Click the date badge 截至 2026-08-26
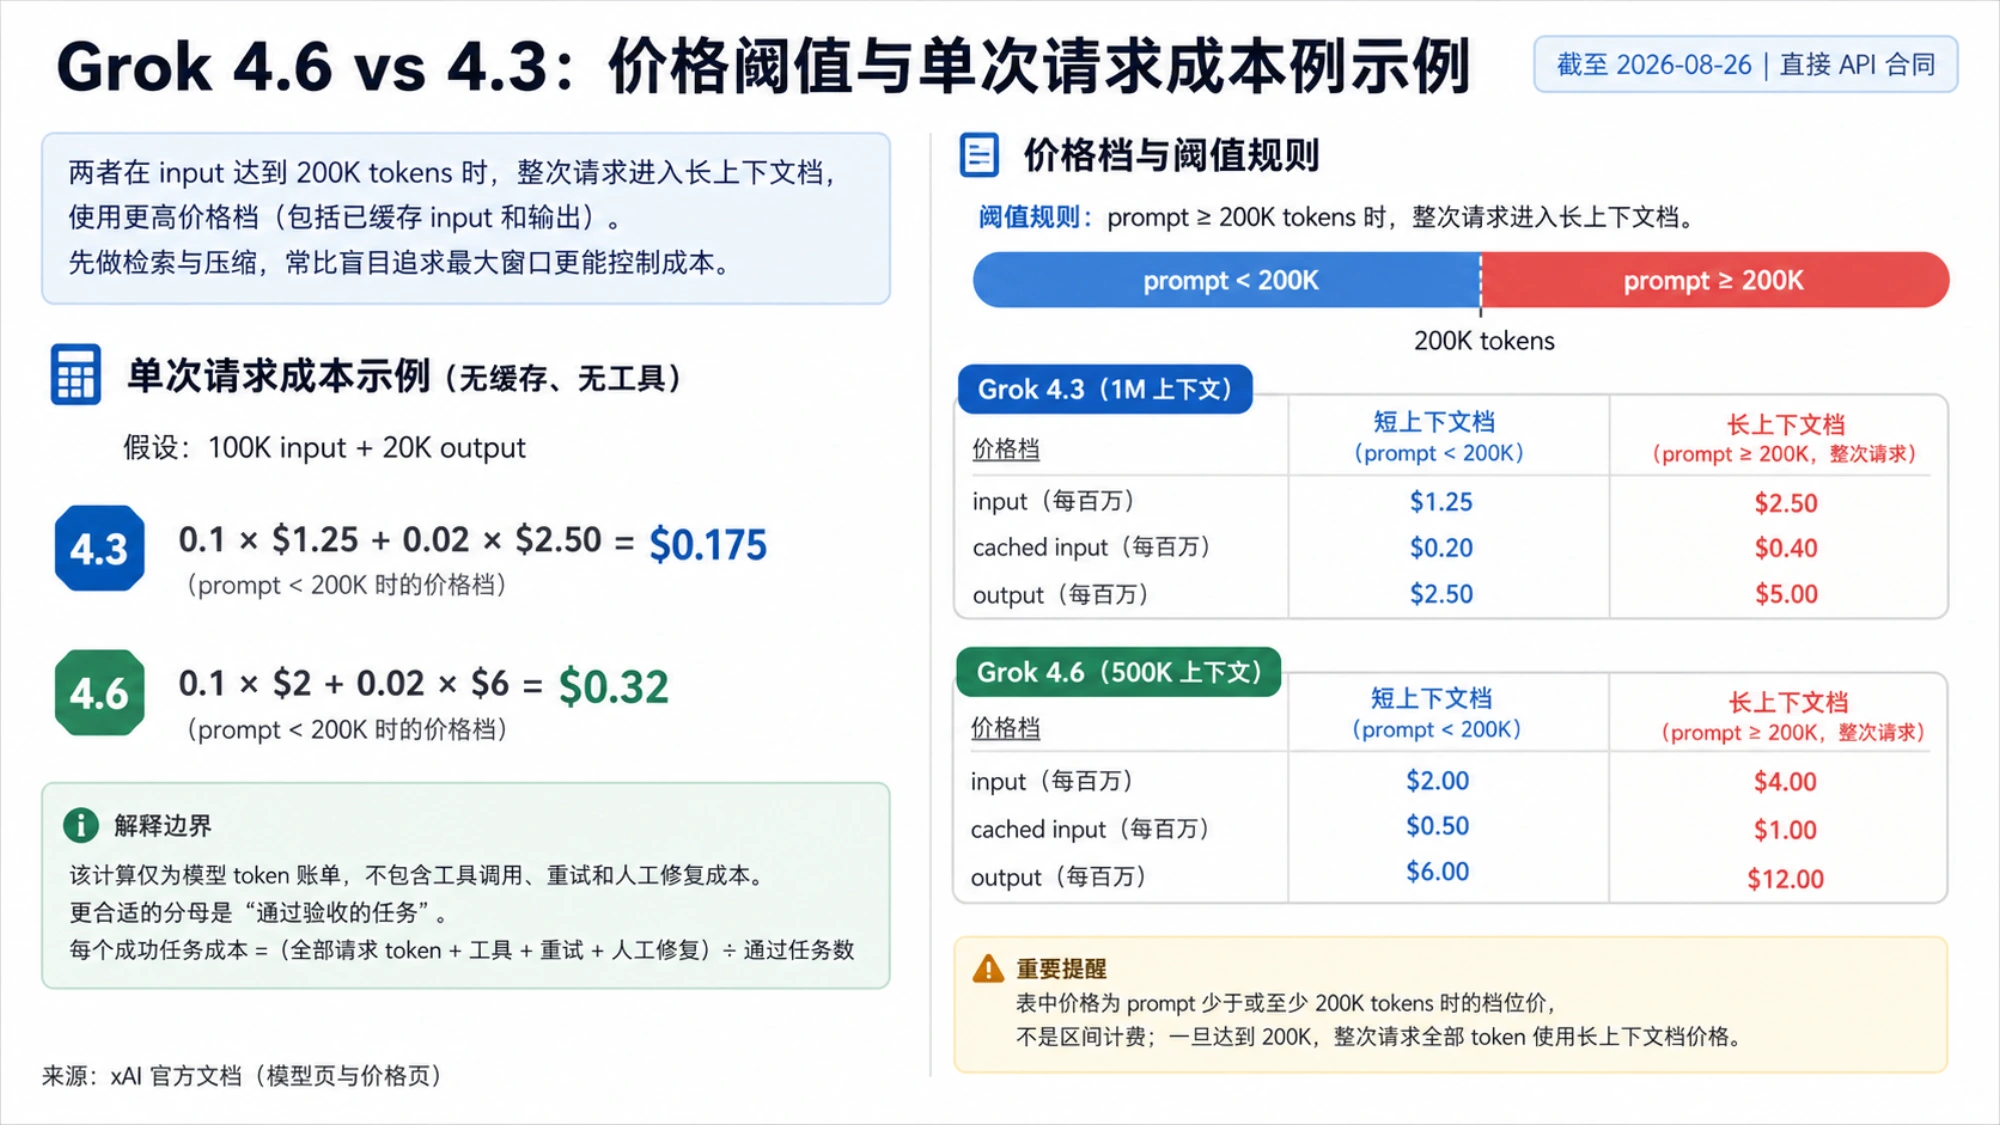The width and height of the screenshot is (2000, 1125). tap(1746, 64)
